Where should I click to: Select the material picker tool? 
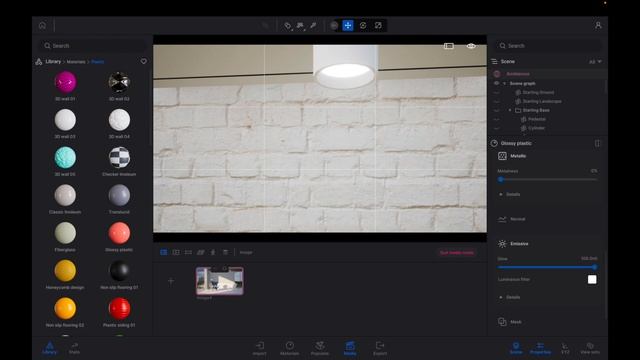[288, 25]
